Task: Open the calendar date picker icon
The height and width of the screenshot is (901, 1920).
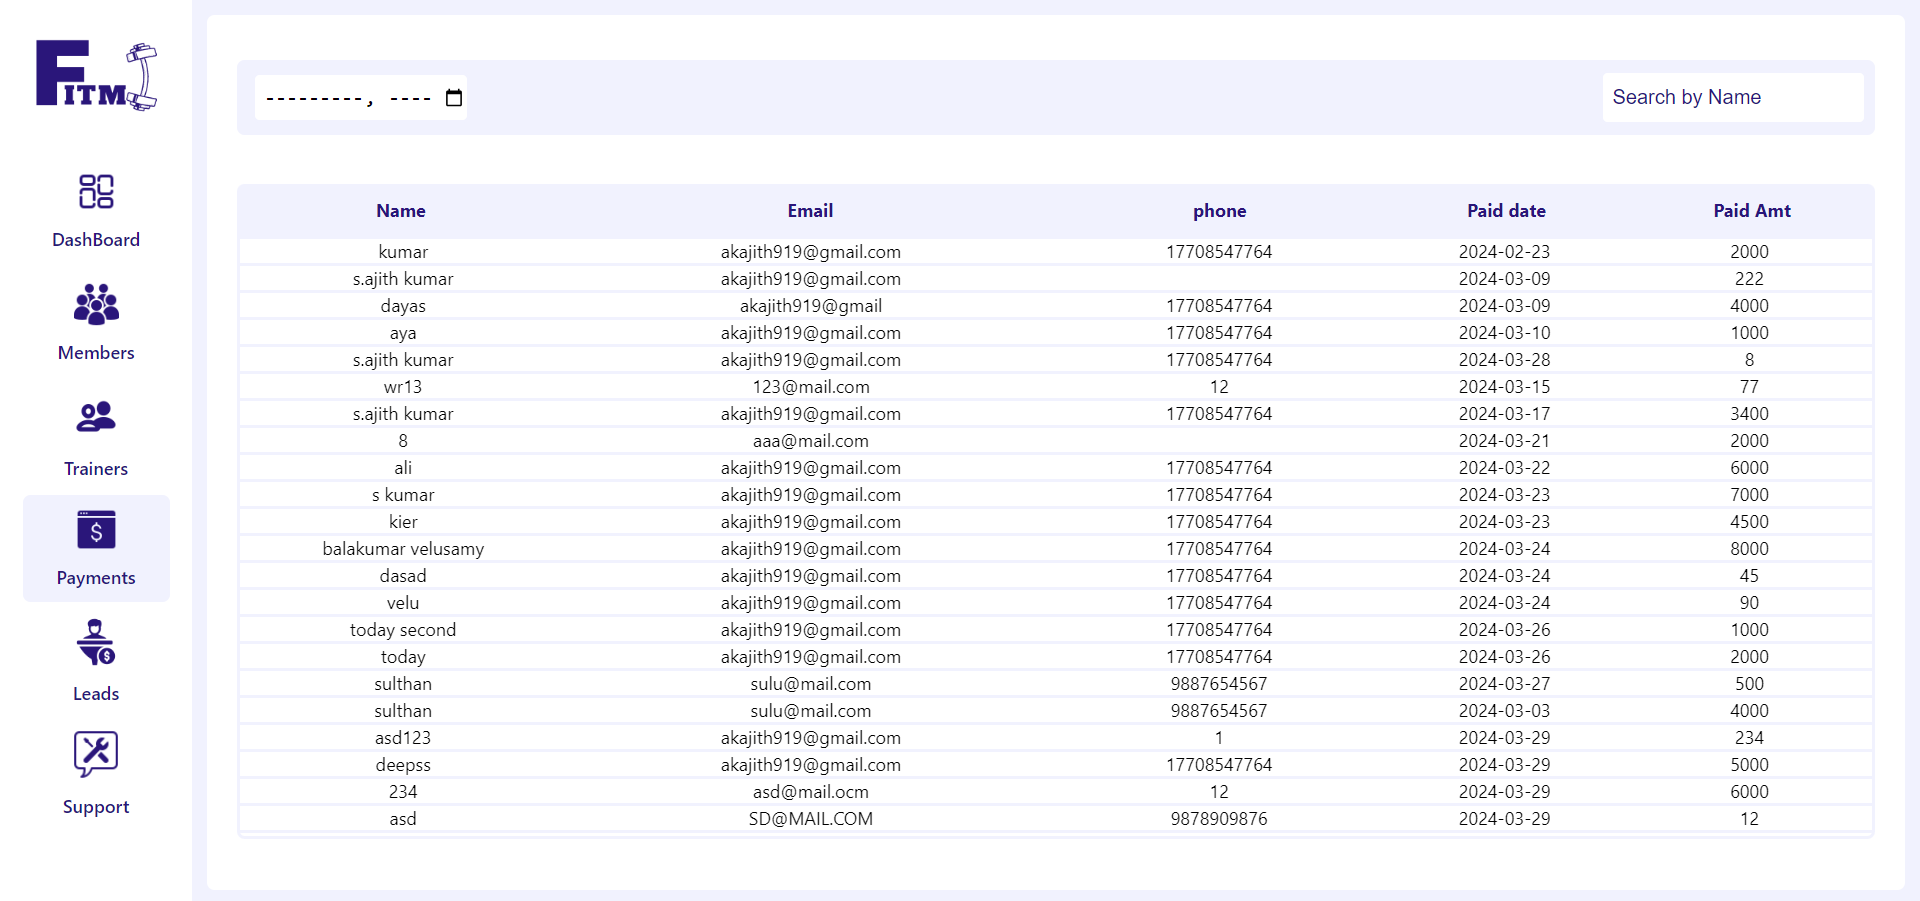Action: pyautogui.click(x=454, y=98)
